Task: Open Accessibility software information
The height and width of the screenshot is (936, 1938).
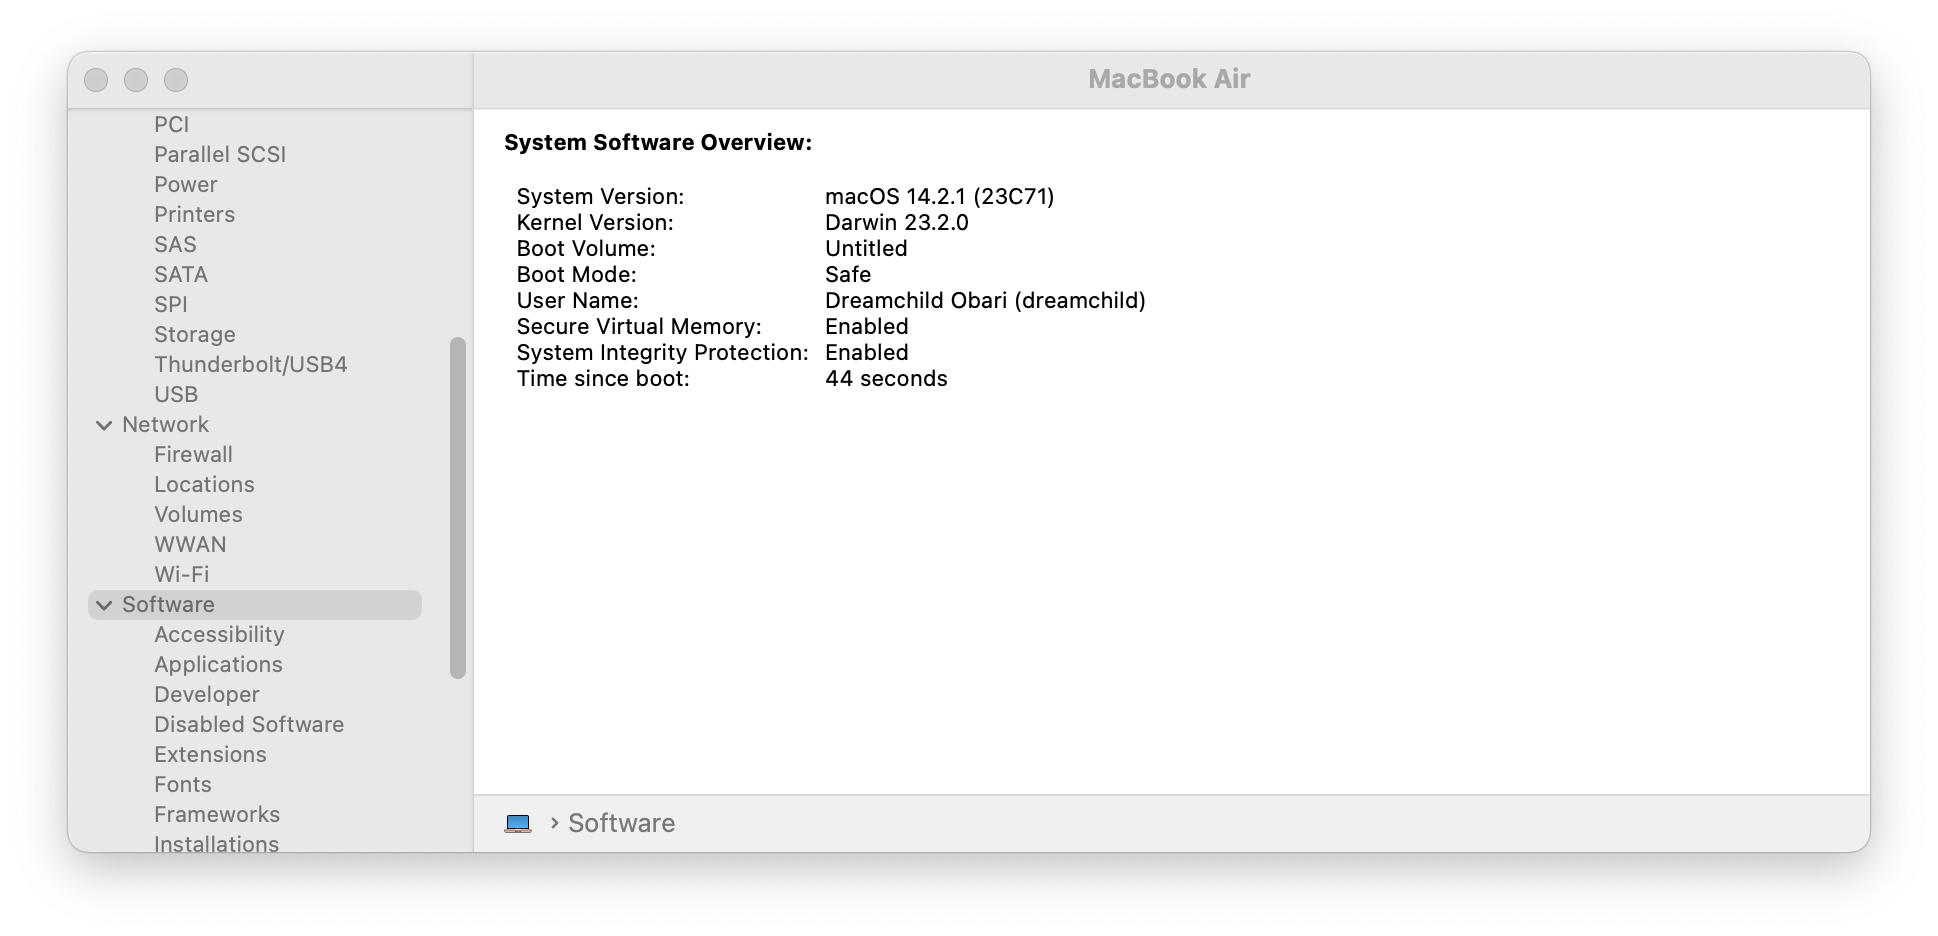Action: 218,634
